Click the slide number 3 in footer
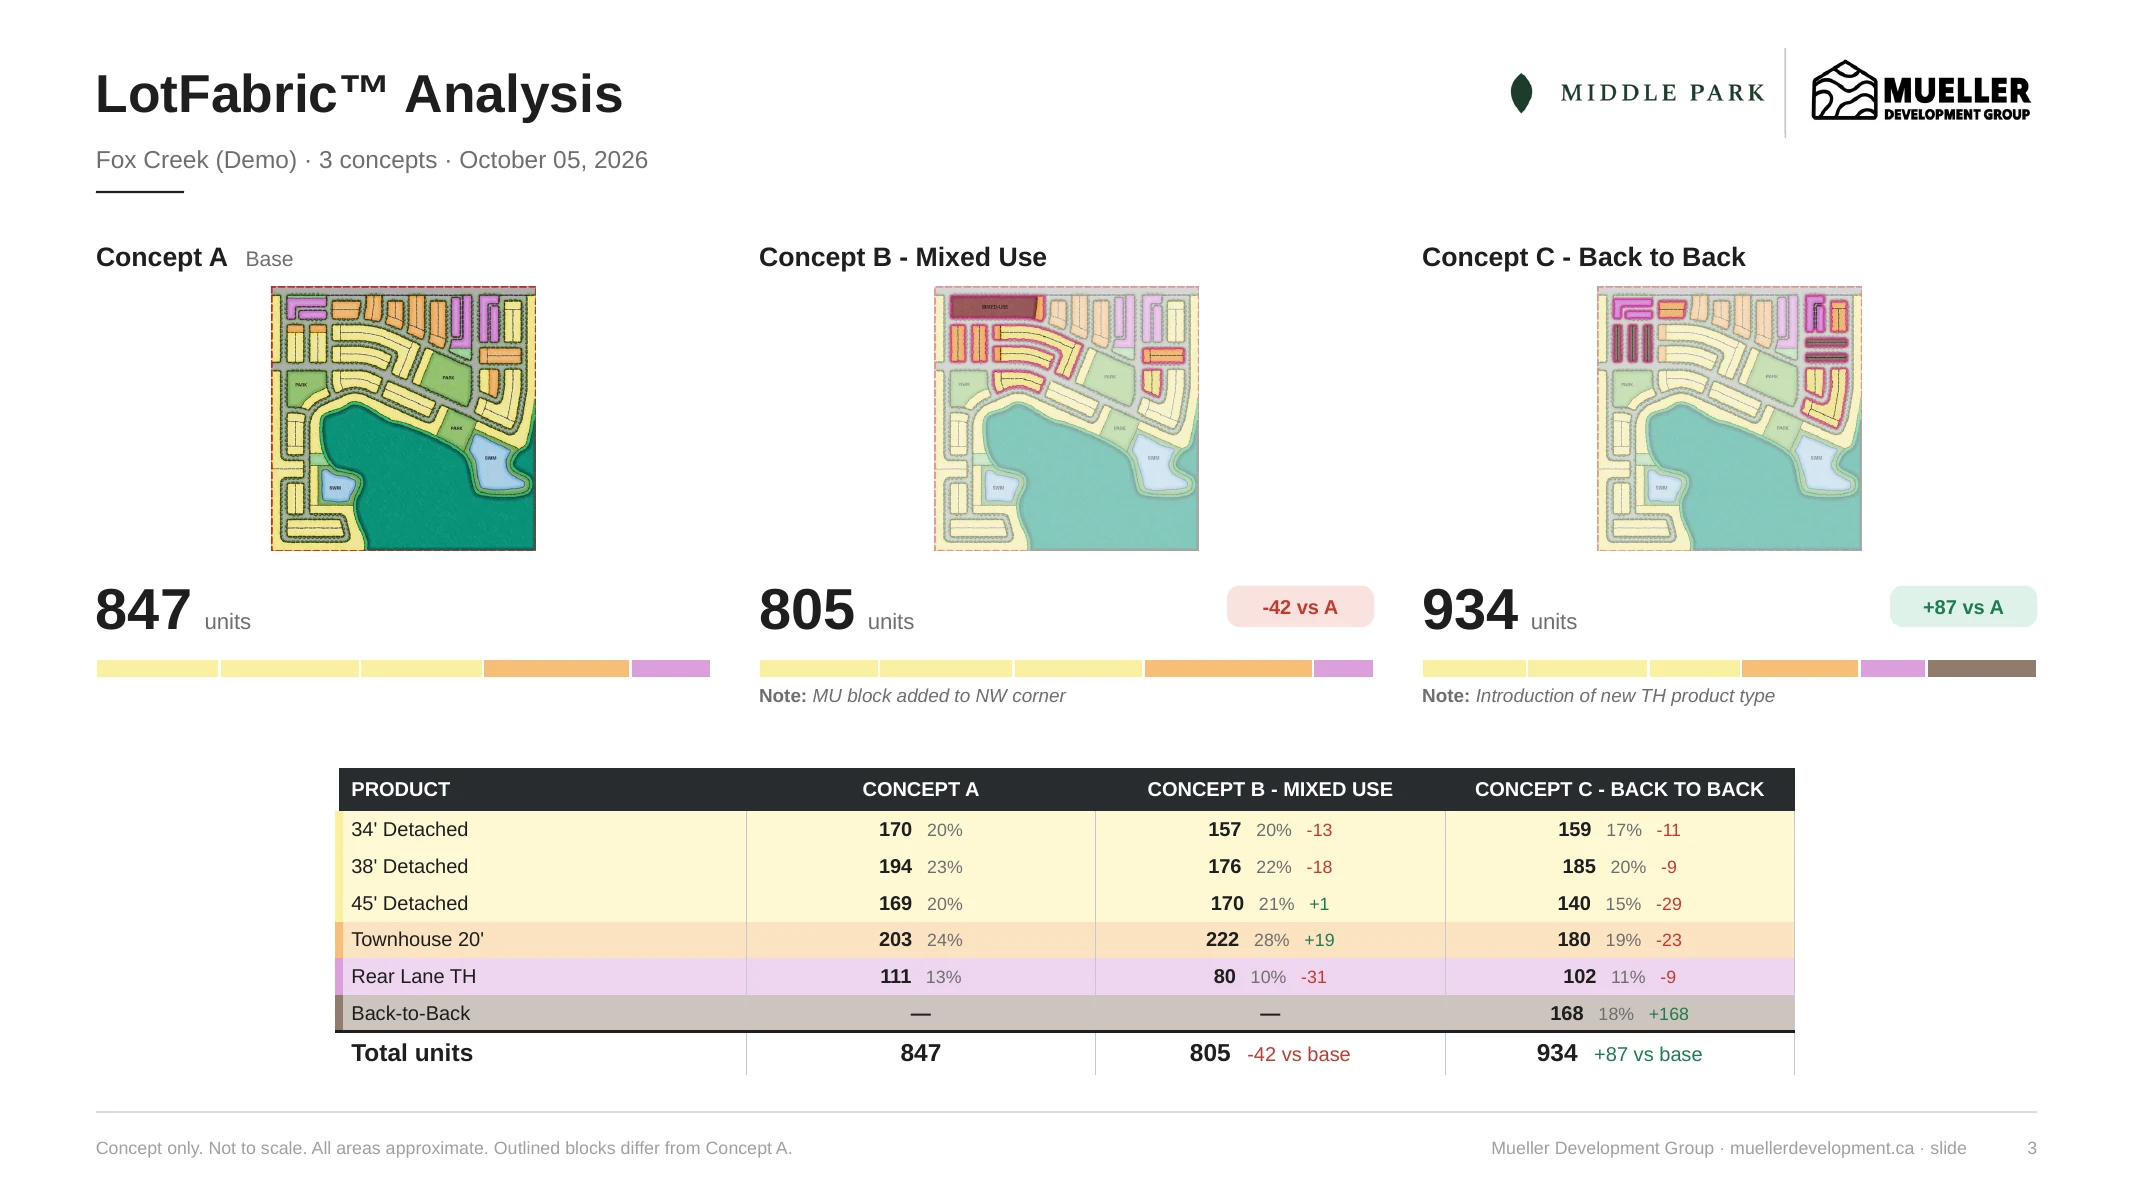This screenshot has width=2134, height=1200. (2031, 1148)
